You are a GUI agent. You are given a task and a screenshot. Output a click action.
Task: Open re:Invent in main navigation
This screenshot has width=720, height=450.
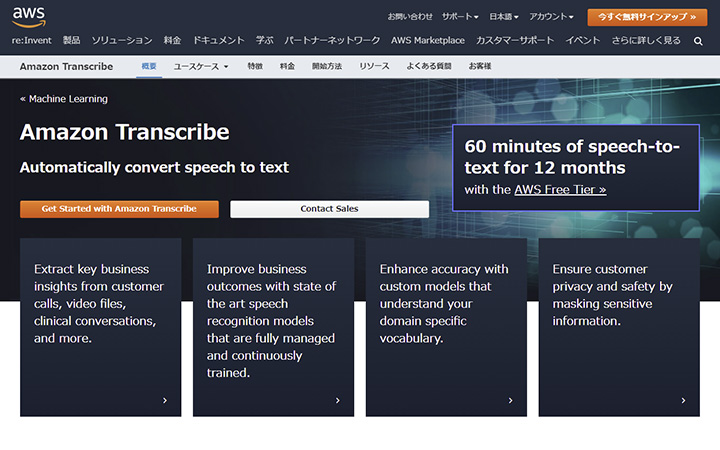[31, 40]
